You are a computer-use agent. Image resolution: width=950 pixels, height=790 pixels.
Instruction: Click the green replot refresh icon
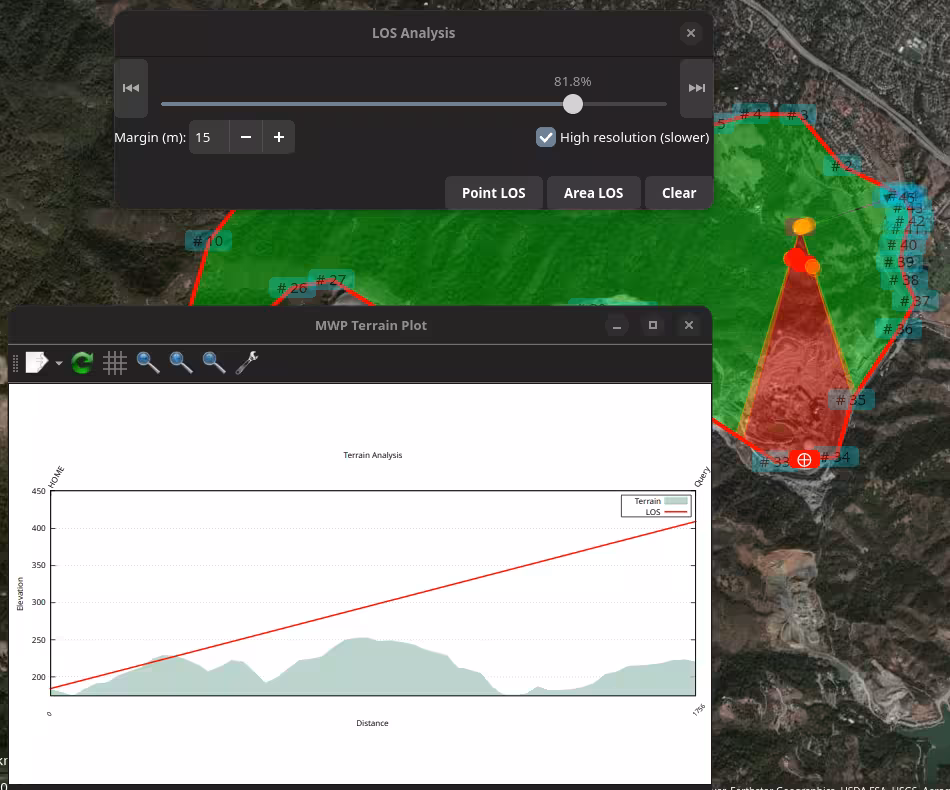click(x=82, y=363)
